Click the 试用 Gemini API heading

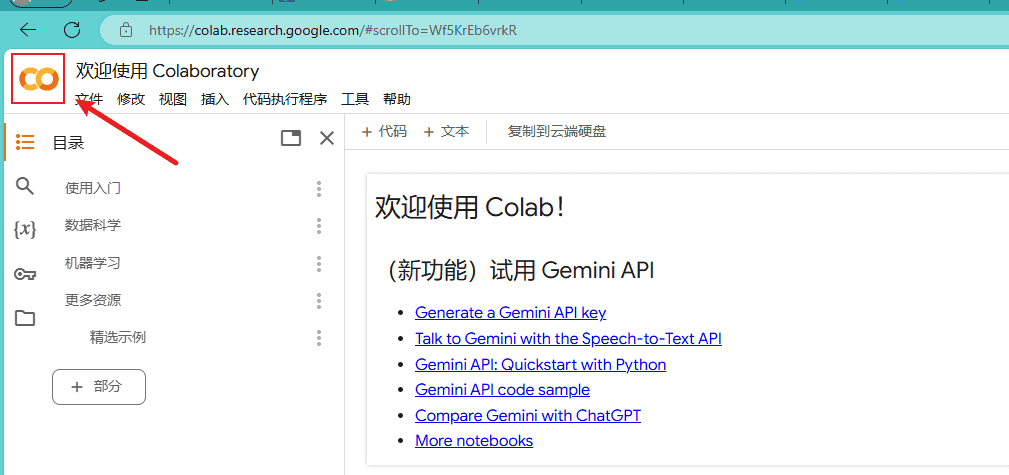click(519, 271)
